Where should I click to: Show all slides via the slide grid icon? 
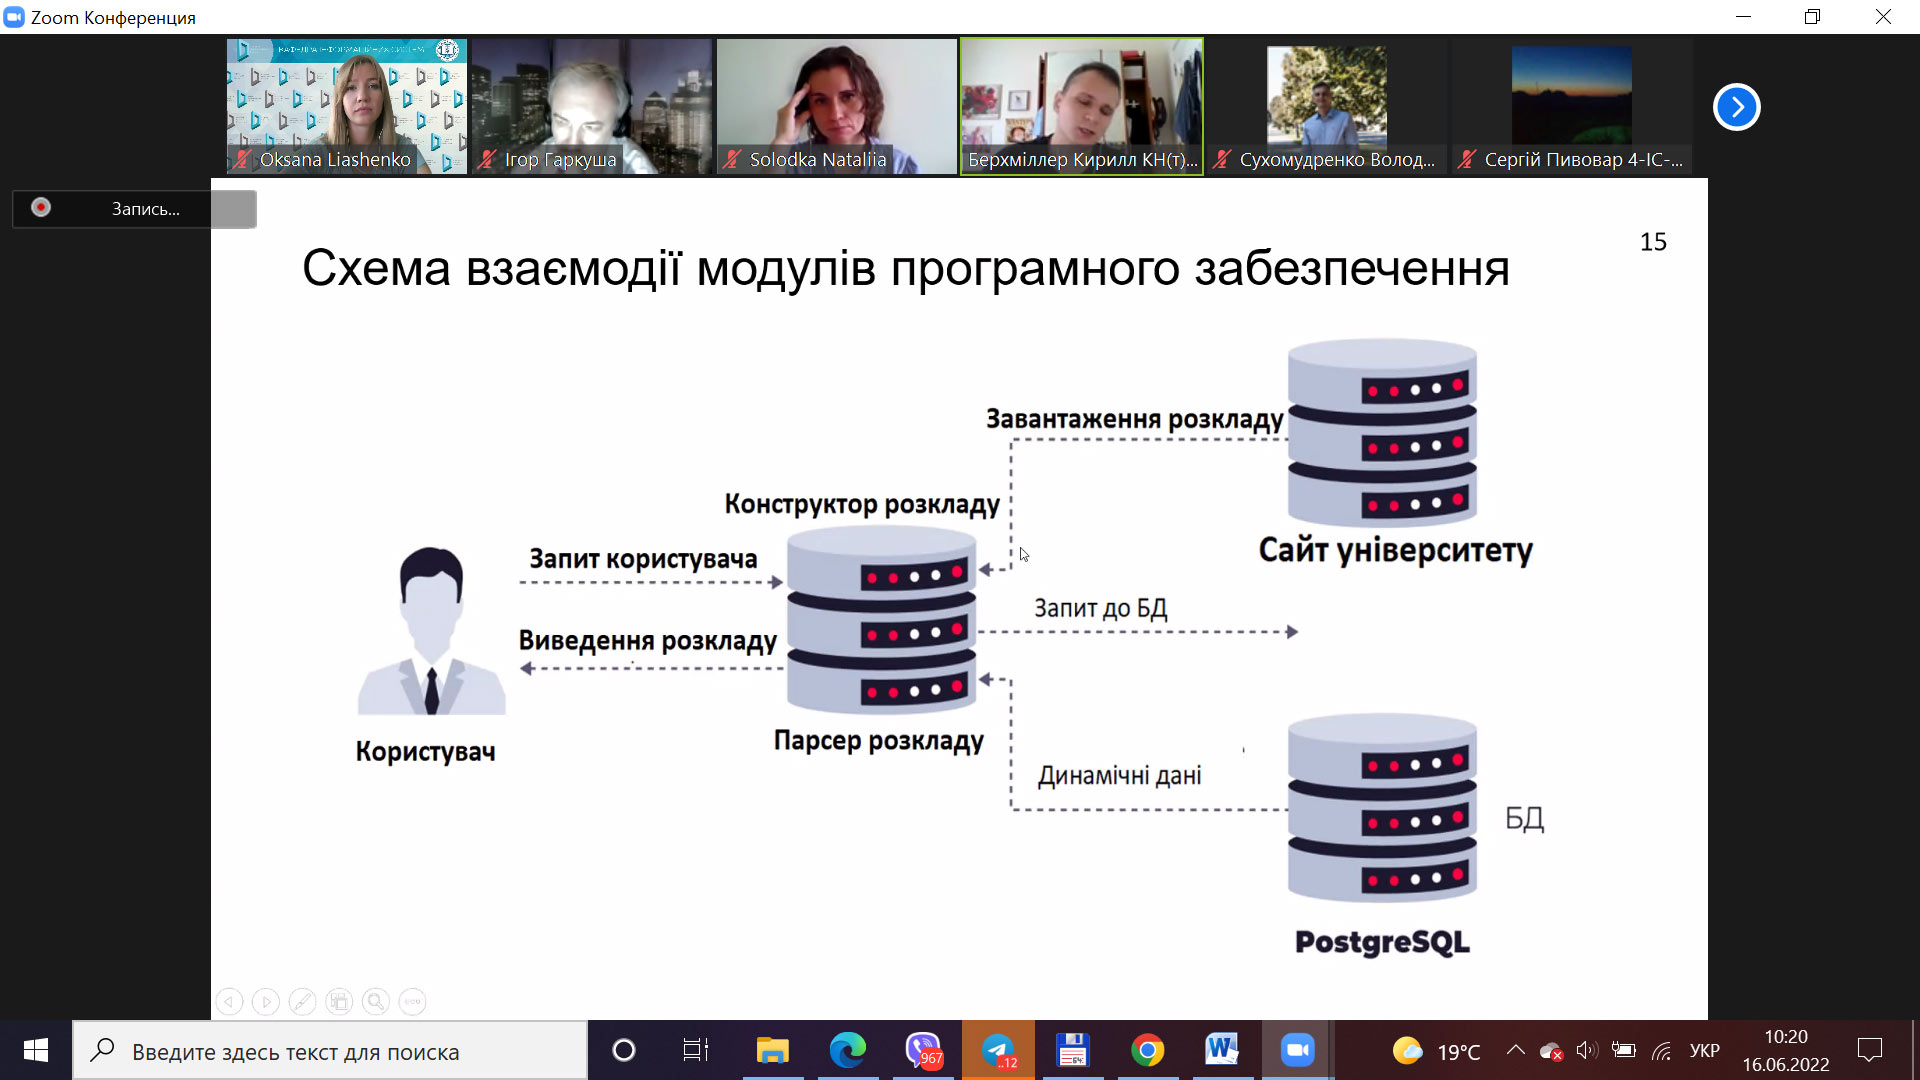click(x=339, y=1001)
